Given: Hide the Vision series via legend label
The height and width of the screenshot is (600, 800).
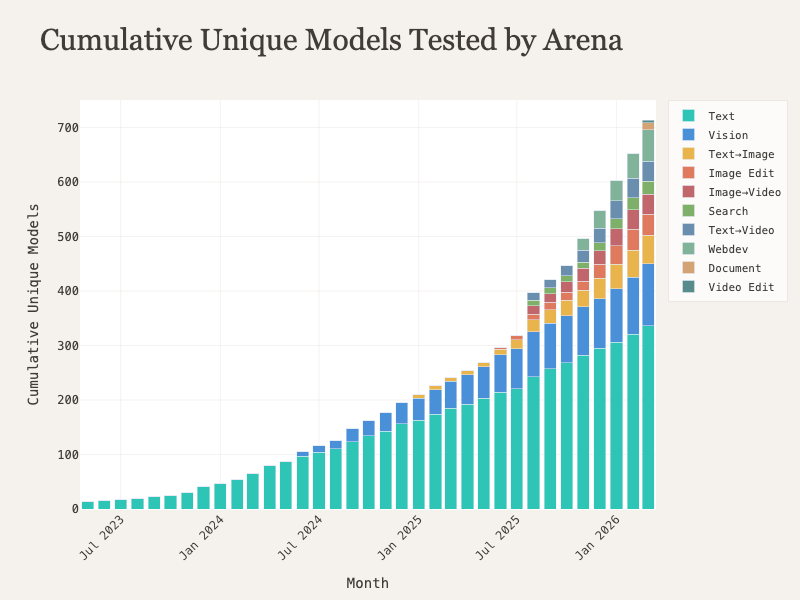Looking at the screenshot, I should pos(727,135).
